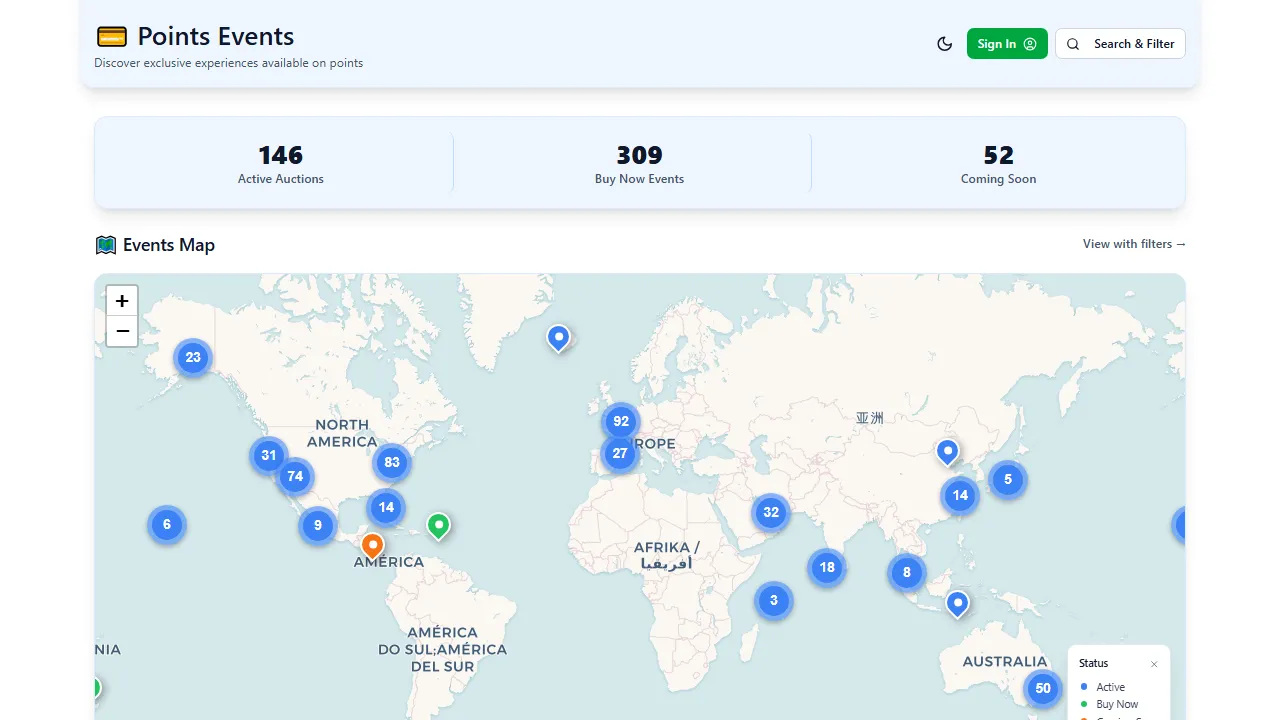Zoom out on the events map
Viewport: 1280px width, 720px height.
click(x=122, y=331)
